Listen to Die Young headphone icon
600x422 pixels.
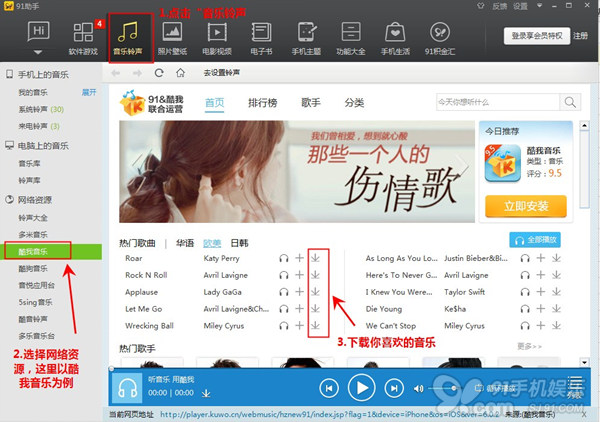[x=525, y=309]
